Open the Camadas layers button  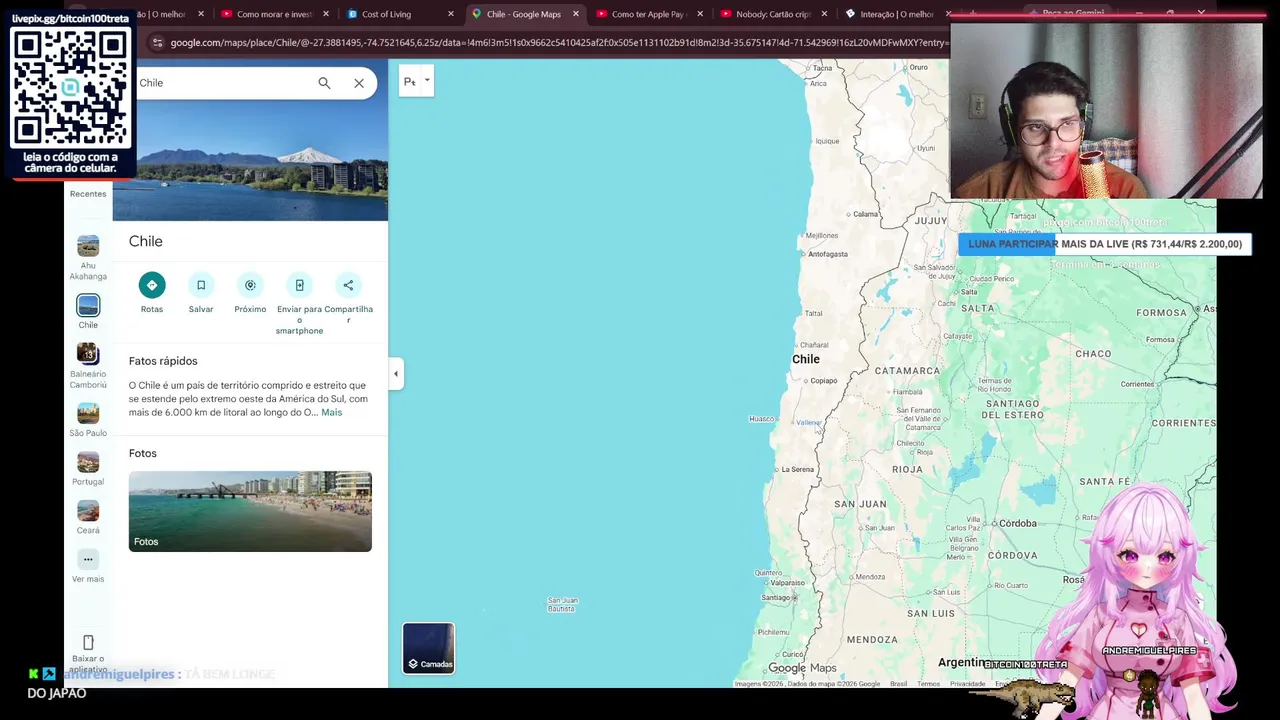click(428, 648)
